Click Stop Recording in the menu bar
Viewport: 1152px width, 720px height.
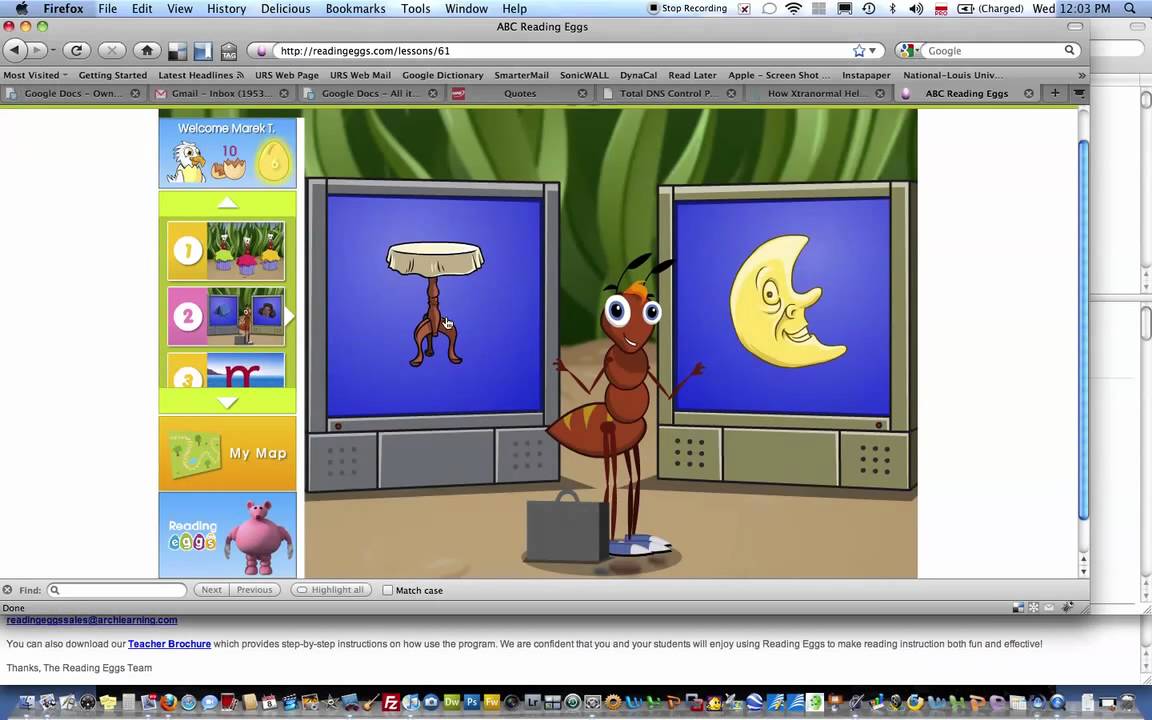(688, 9)
